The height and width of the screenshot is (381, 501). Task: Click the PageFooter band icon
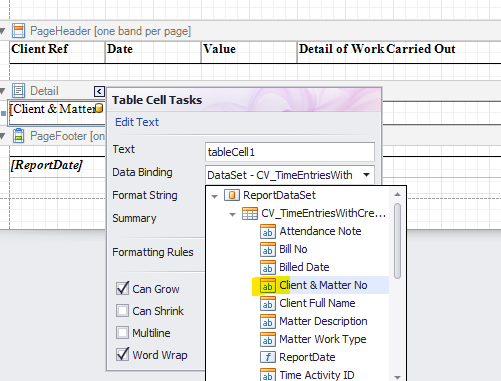click(x=18, y=136)
